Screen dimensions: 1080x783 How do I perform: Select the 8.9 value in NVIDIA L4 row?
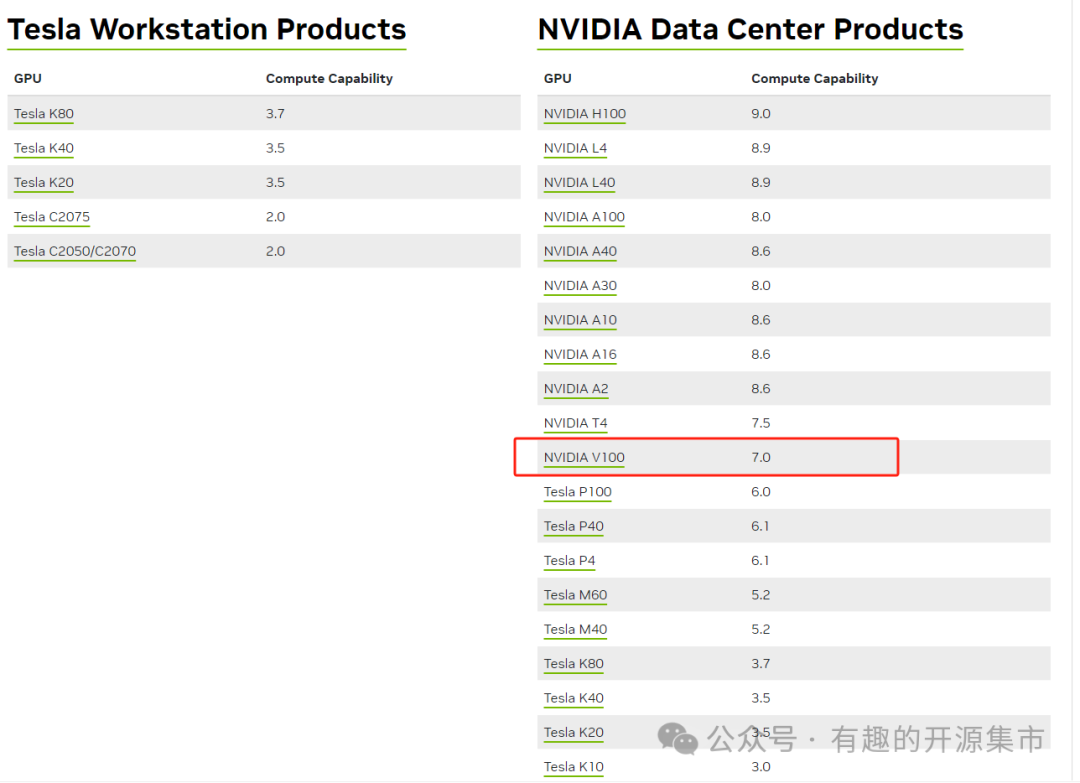click(x=760, y=148)
